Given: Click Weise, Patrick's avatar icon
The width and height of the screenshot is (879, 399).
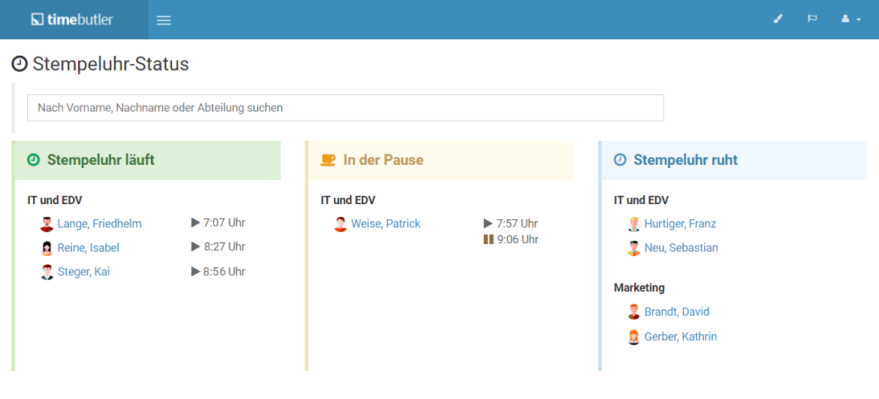Looking at the screenshot, I should click(x=340, y=224).
